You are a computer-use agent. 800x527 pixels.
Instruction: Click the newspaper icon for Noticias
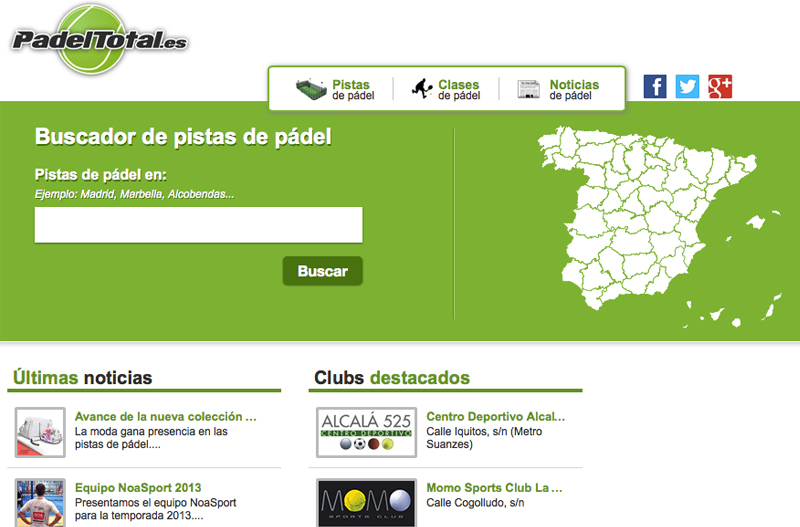click(x=529, y=90)
